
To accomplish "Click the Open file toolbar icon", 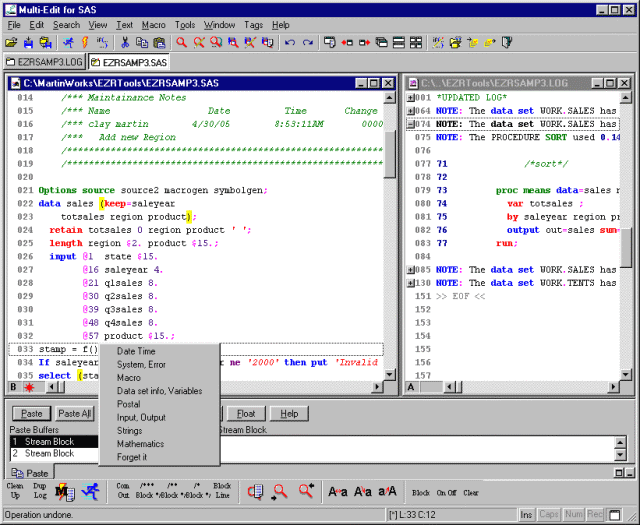I will pos(10,43).
